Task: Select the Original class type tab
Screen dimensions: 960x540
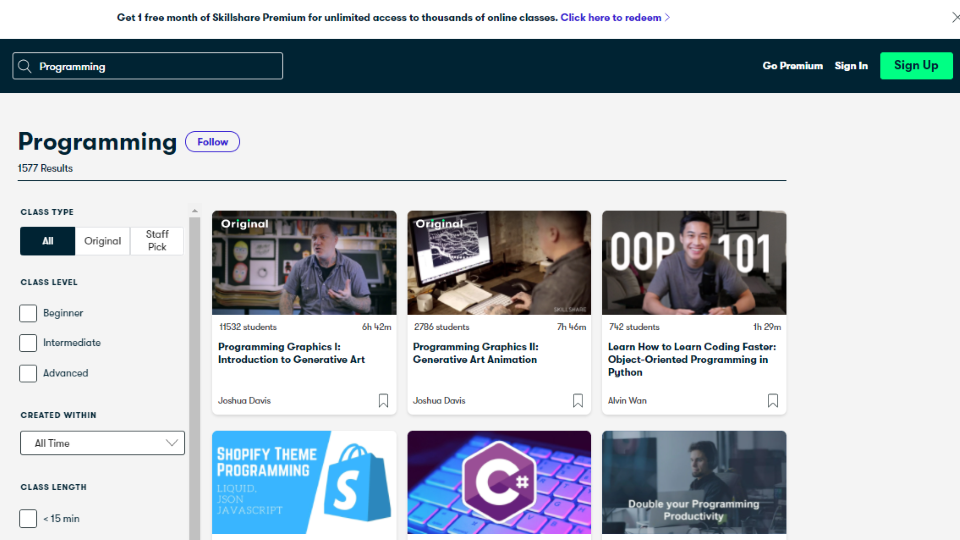Action: point(102,241)
